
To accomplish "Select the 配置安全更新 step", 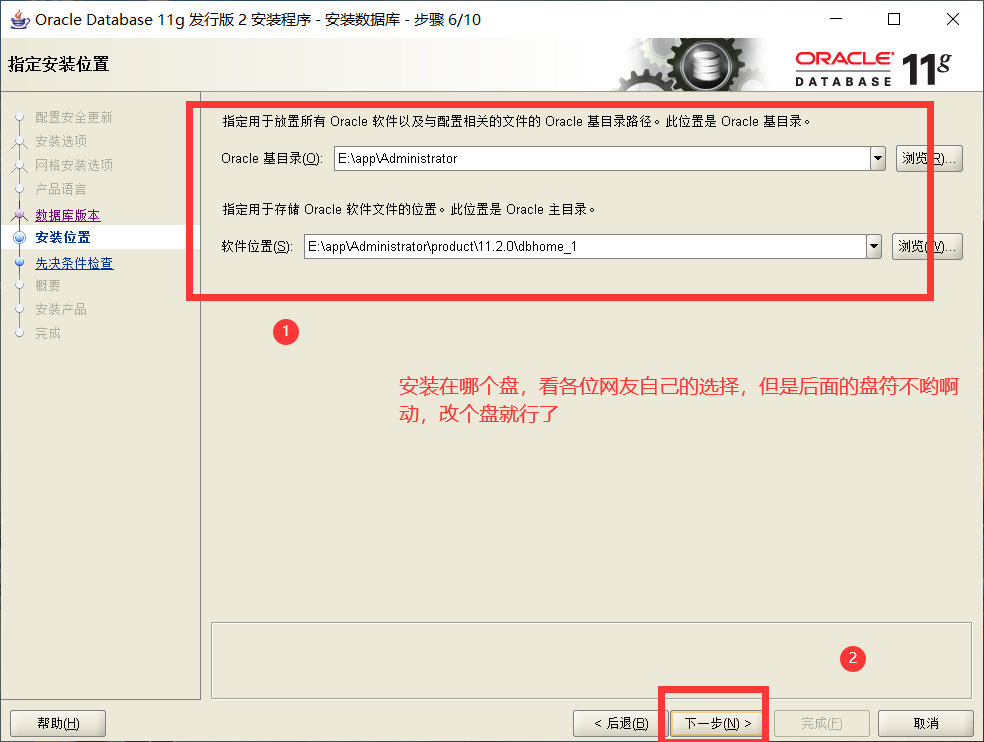I will 73,117.
